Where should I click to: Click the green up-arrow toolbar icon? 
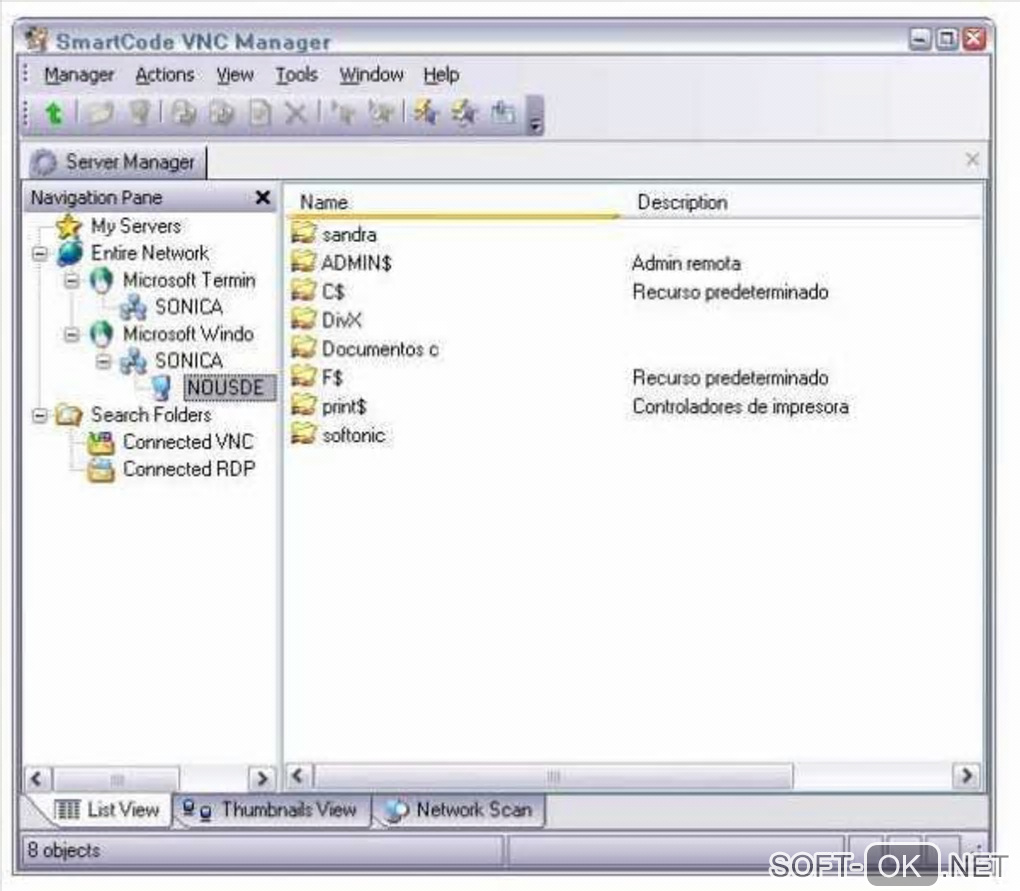54,114
